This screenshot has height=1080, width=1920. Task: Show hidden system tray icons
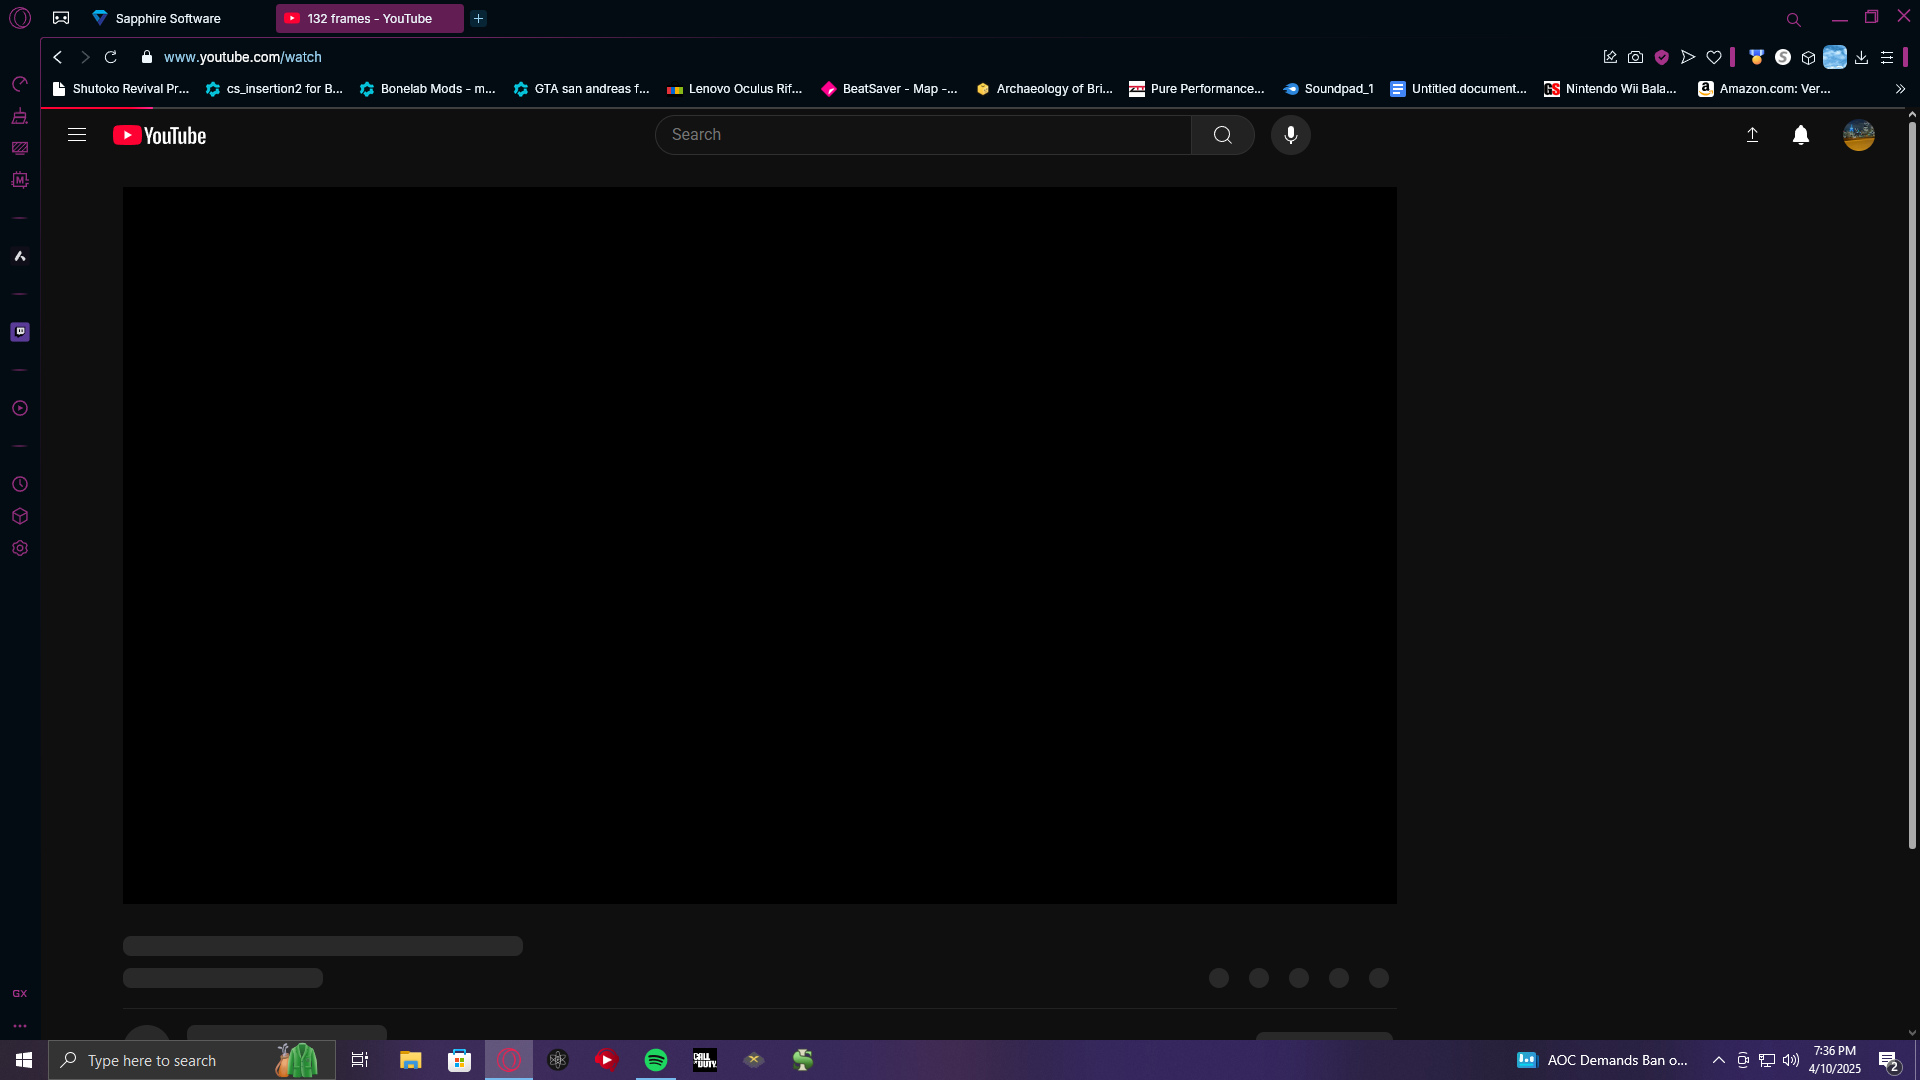(x=1718, y=1060)
